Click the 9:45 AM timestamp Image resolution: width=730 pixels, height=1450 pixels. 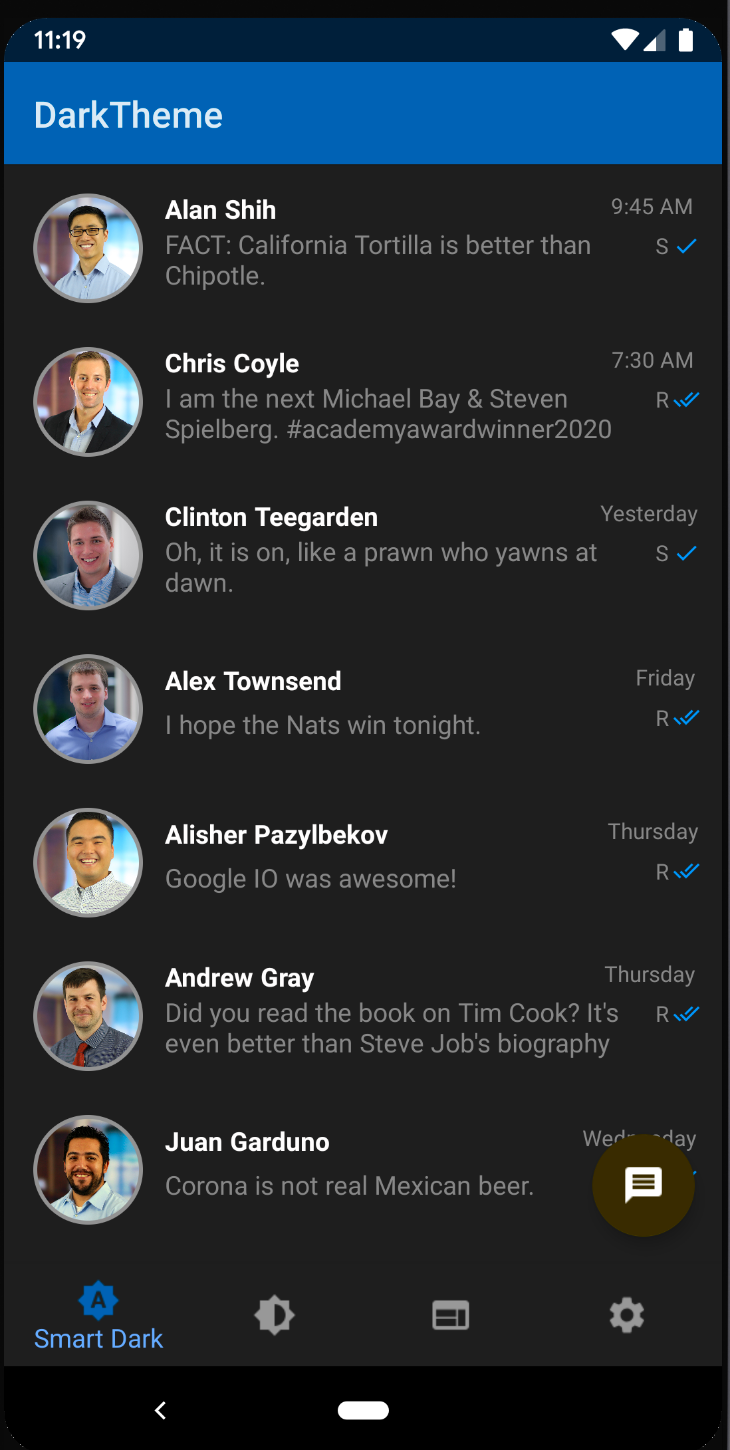pyautogui.click(x=652, y=207)
